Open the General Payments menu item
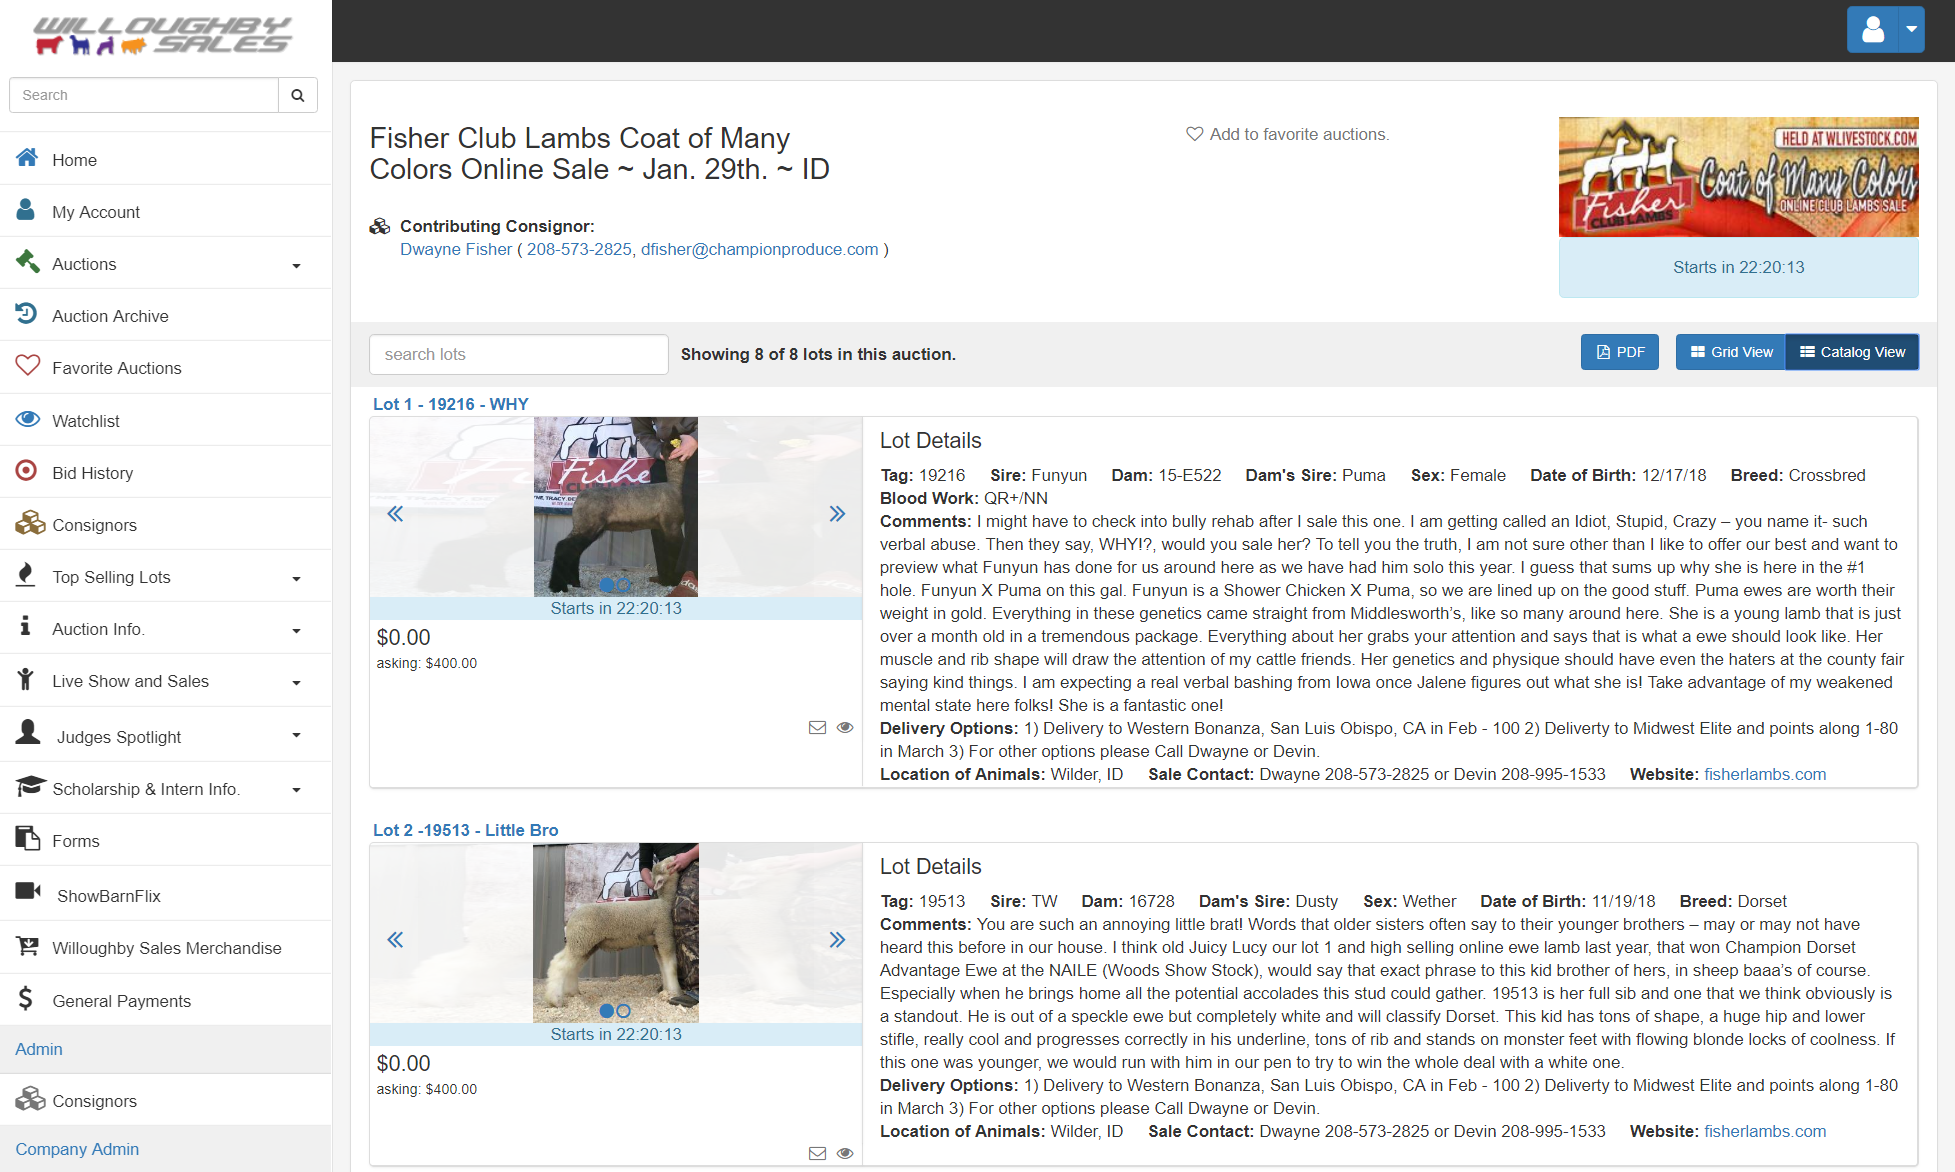 [x=166, y=1001]
